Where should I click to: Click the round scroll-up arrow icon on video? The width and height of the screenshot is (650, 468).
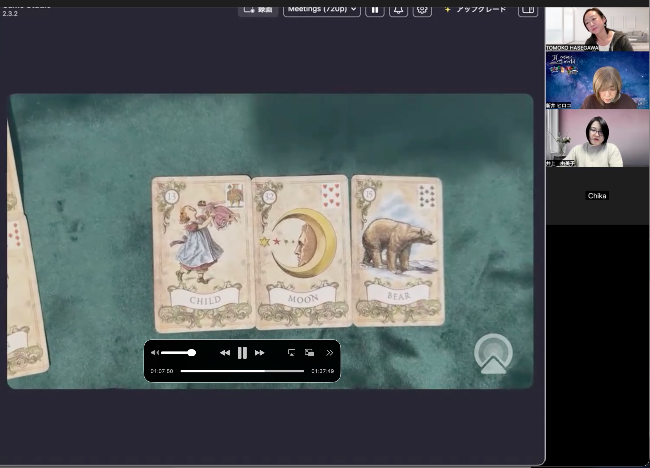tap(493, 354)
